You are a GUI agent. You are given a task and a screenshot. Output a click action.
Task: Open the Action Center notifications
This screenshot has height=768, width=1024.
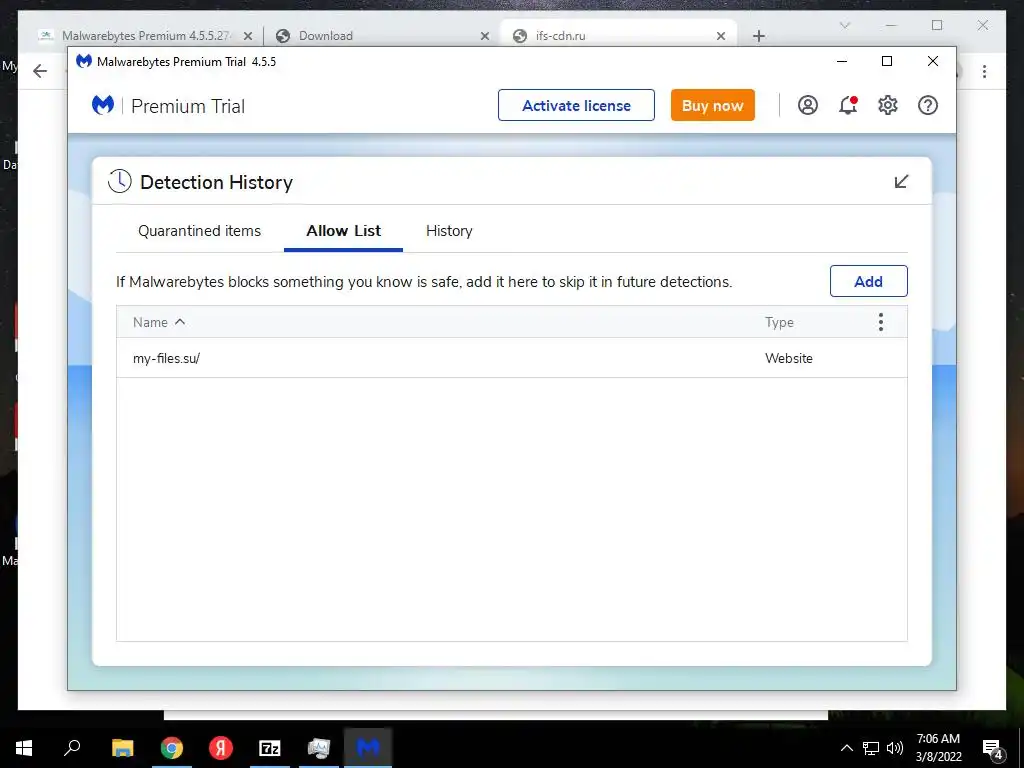993,748
